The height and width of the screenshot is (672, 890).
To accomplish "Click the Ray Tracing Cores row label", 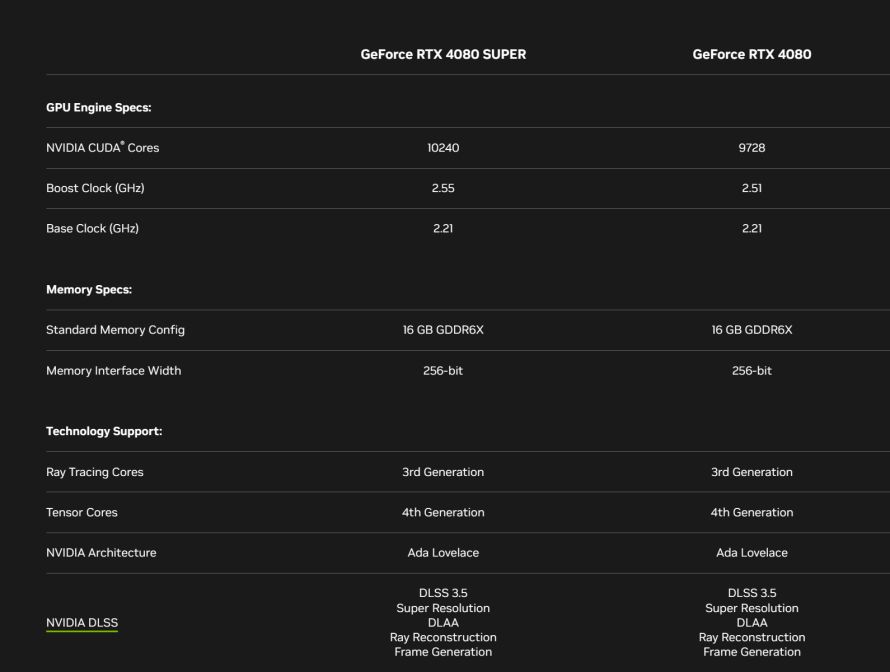I will tap(94, 472).
